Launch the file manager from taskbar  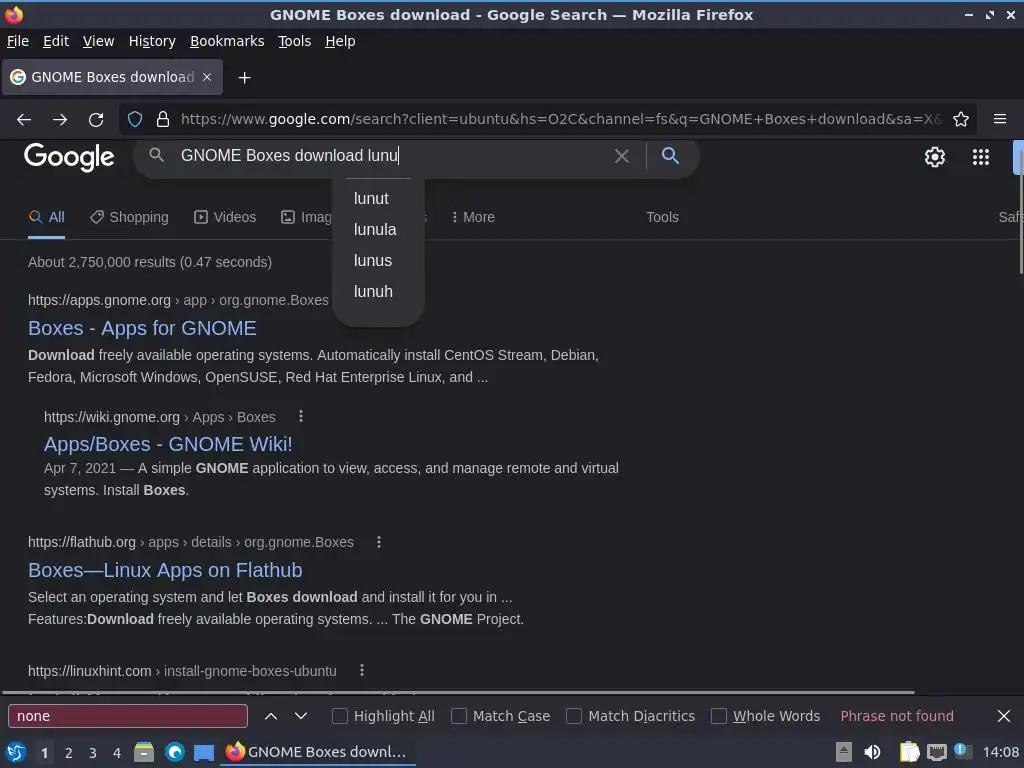pyautogui.click(x=144, y=752)
